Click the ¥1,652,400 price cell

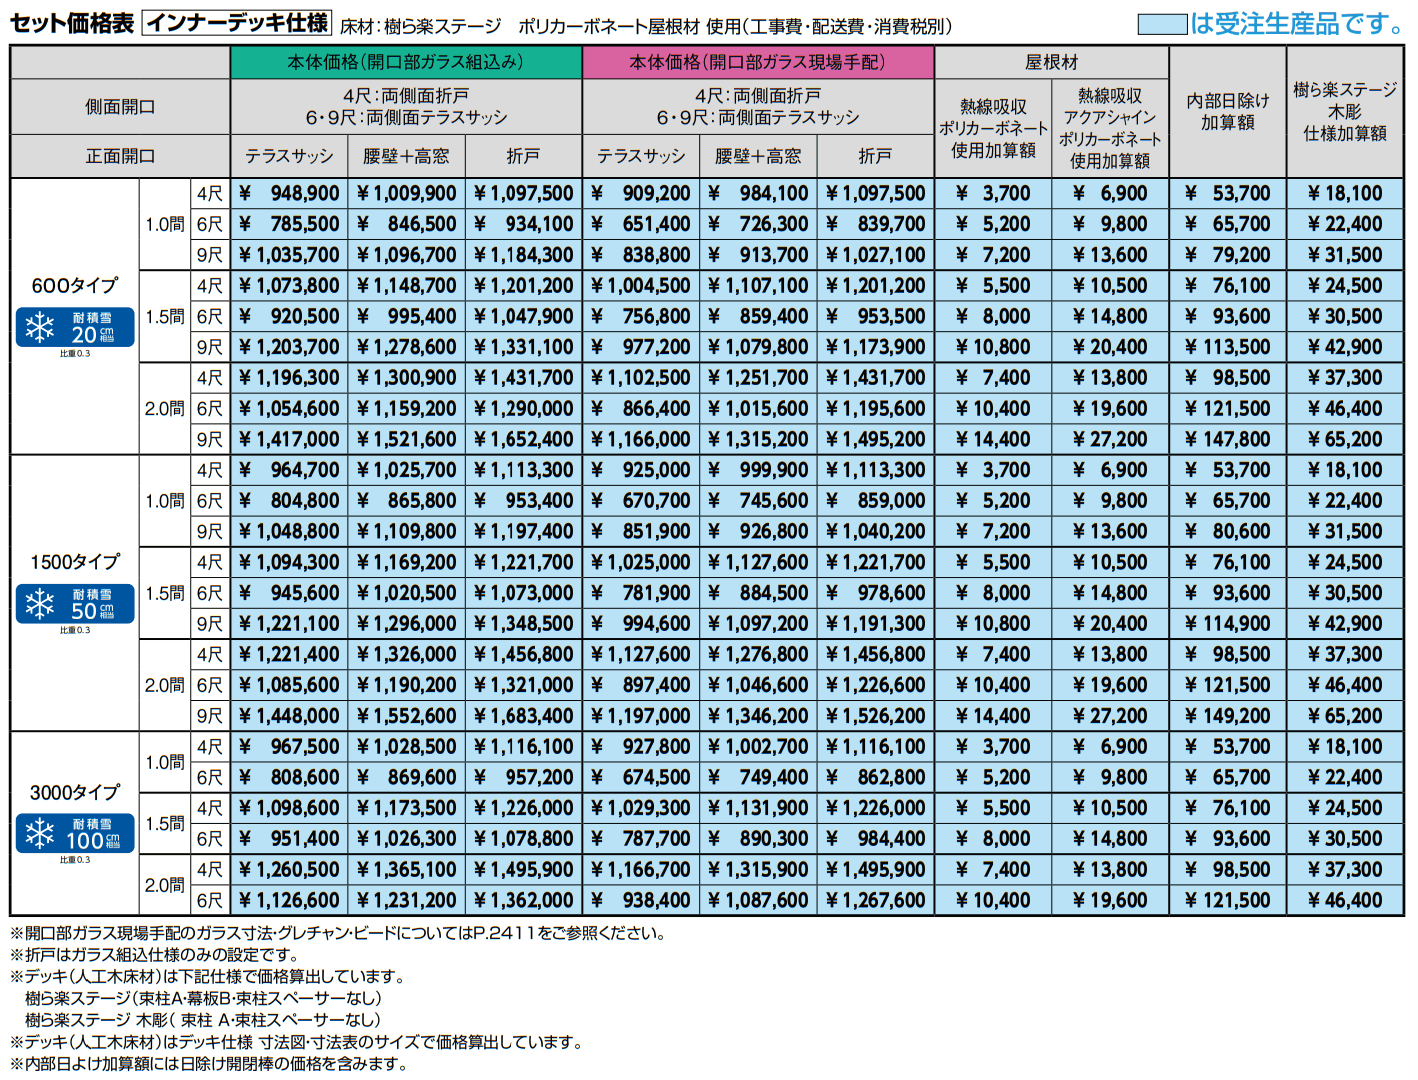tap(524, 439)
